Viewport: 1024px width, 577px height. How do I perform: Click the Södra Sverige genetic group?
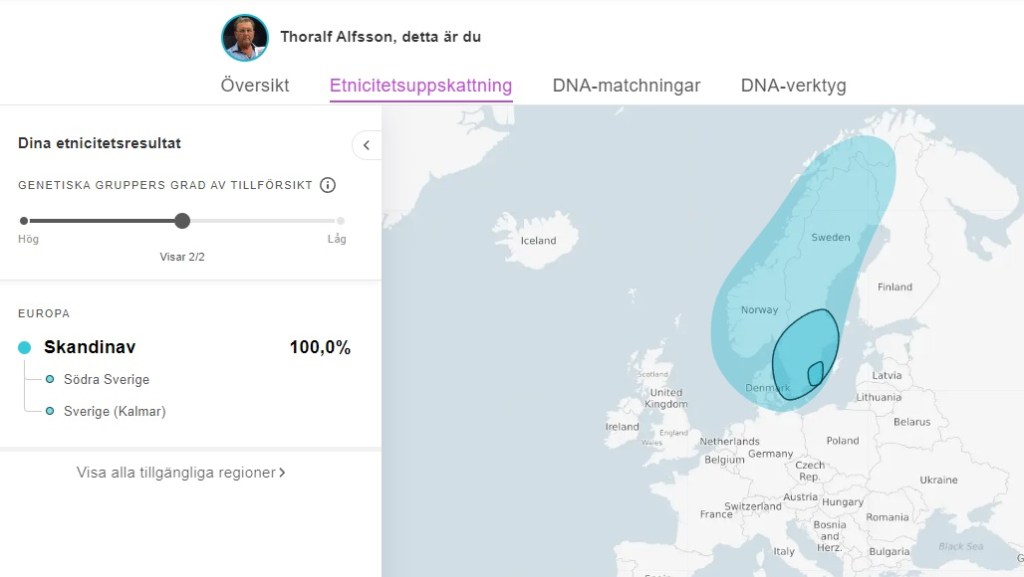106,380
